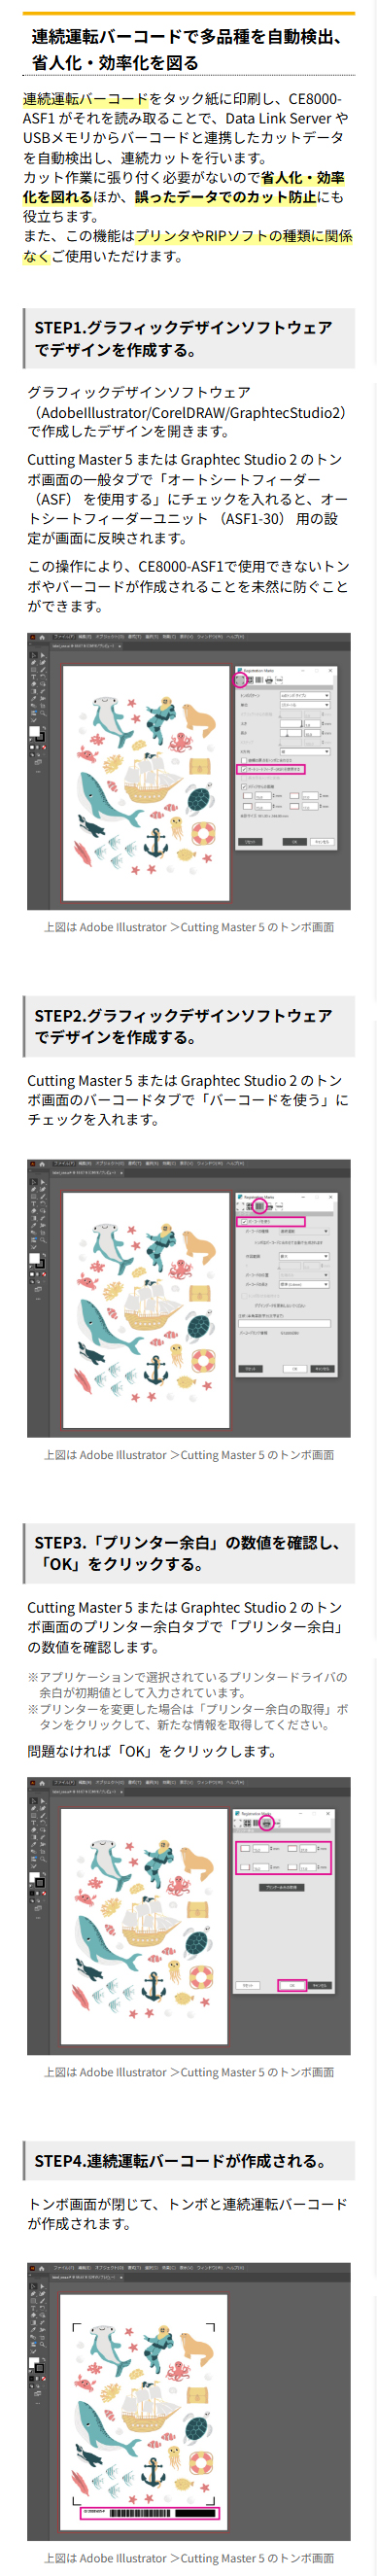
Task: Select general tab icon in STEP1 dialog
Action: pyautogui.click(x=240, y=680)
